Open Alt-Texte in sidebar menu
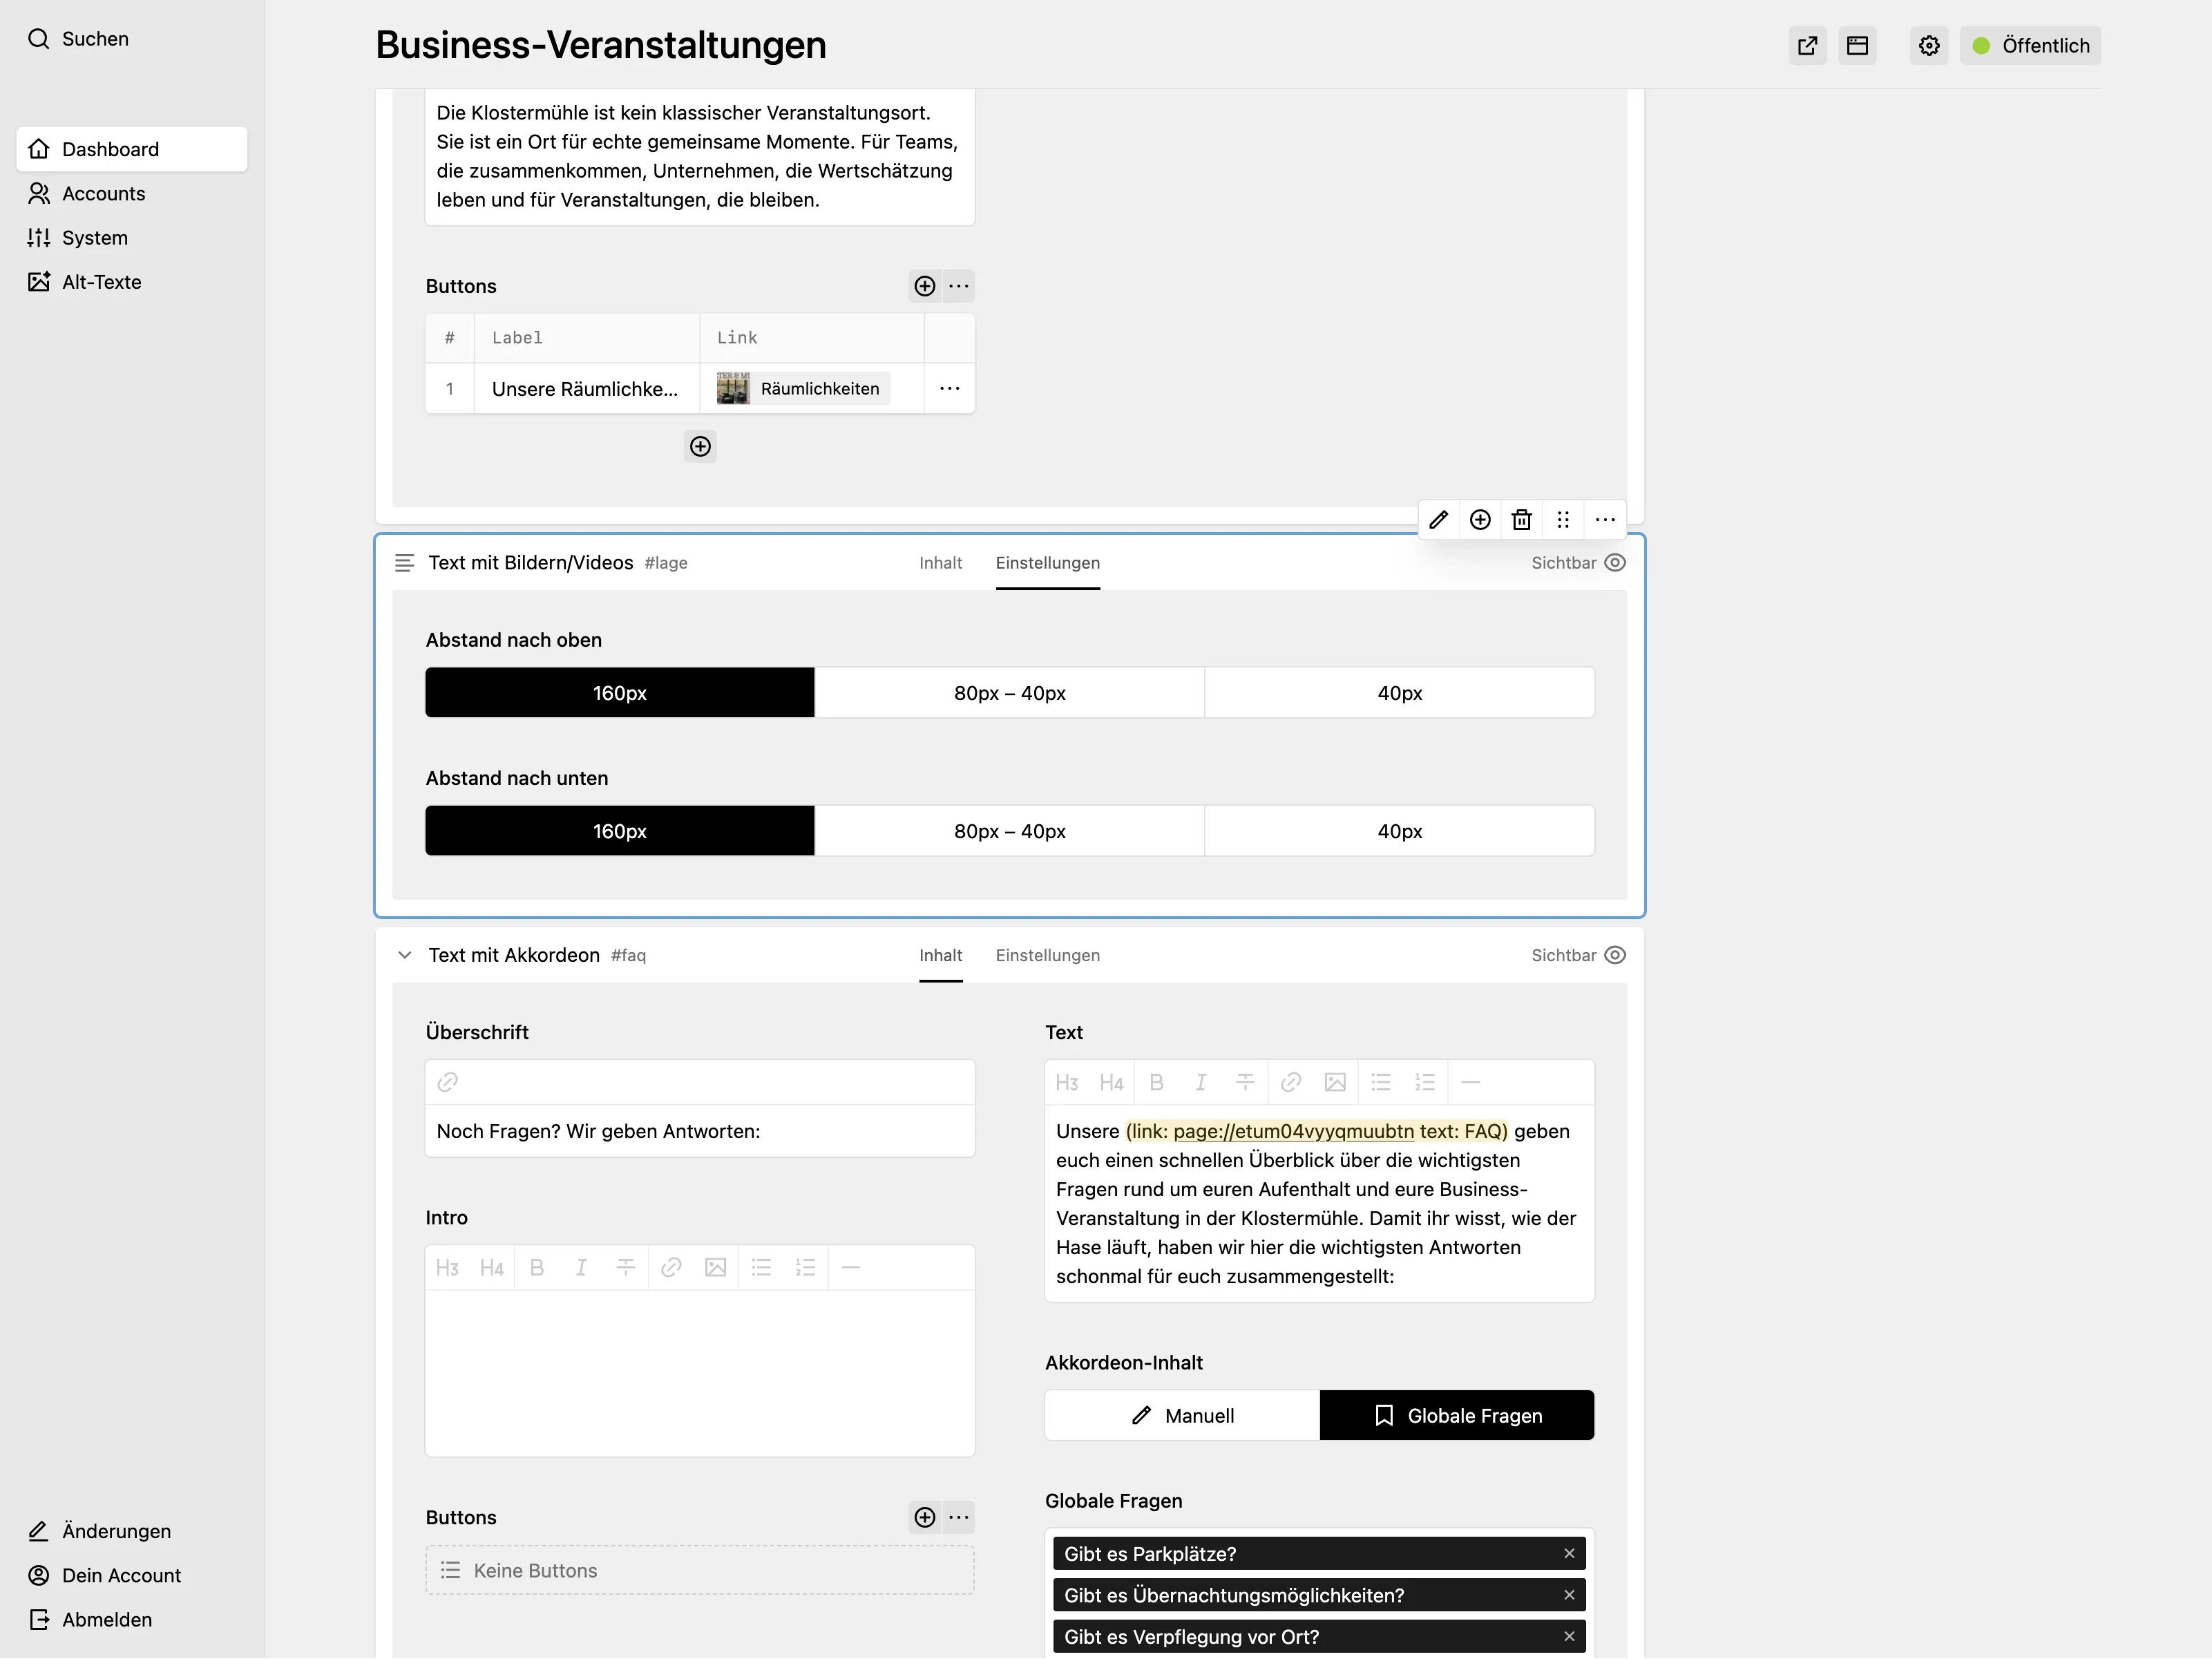The height and width of the screenshot is (1659, 2212). click(x=132, y=282)
